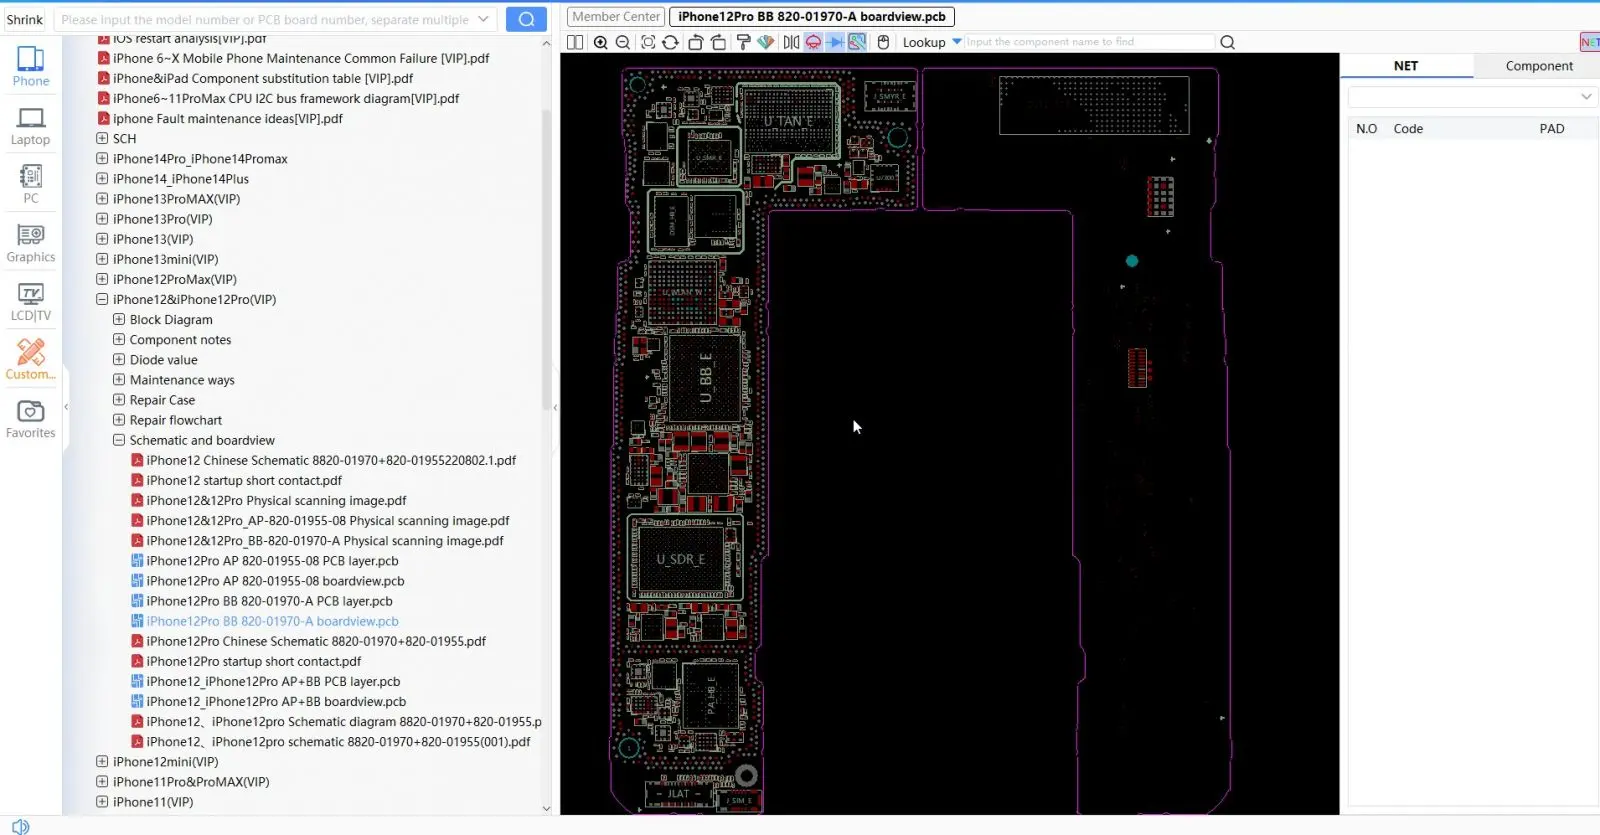The height and width of the screenshot is (835, 1600).
Task: Expand the iPhone14Pro_iPhone14Promax node
Action: click(102, 159)
